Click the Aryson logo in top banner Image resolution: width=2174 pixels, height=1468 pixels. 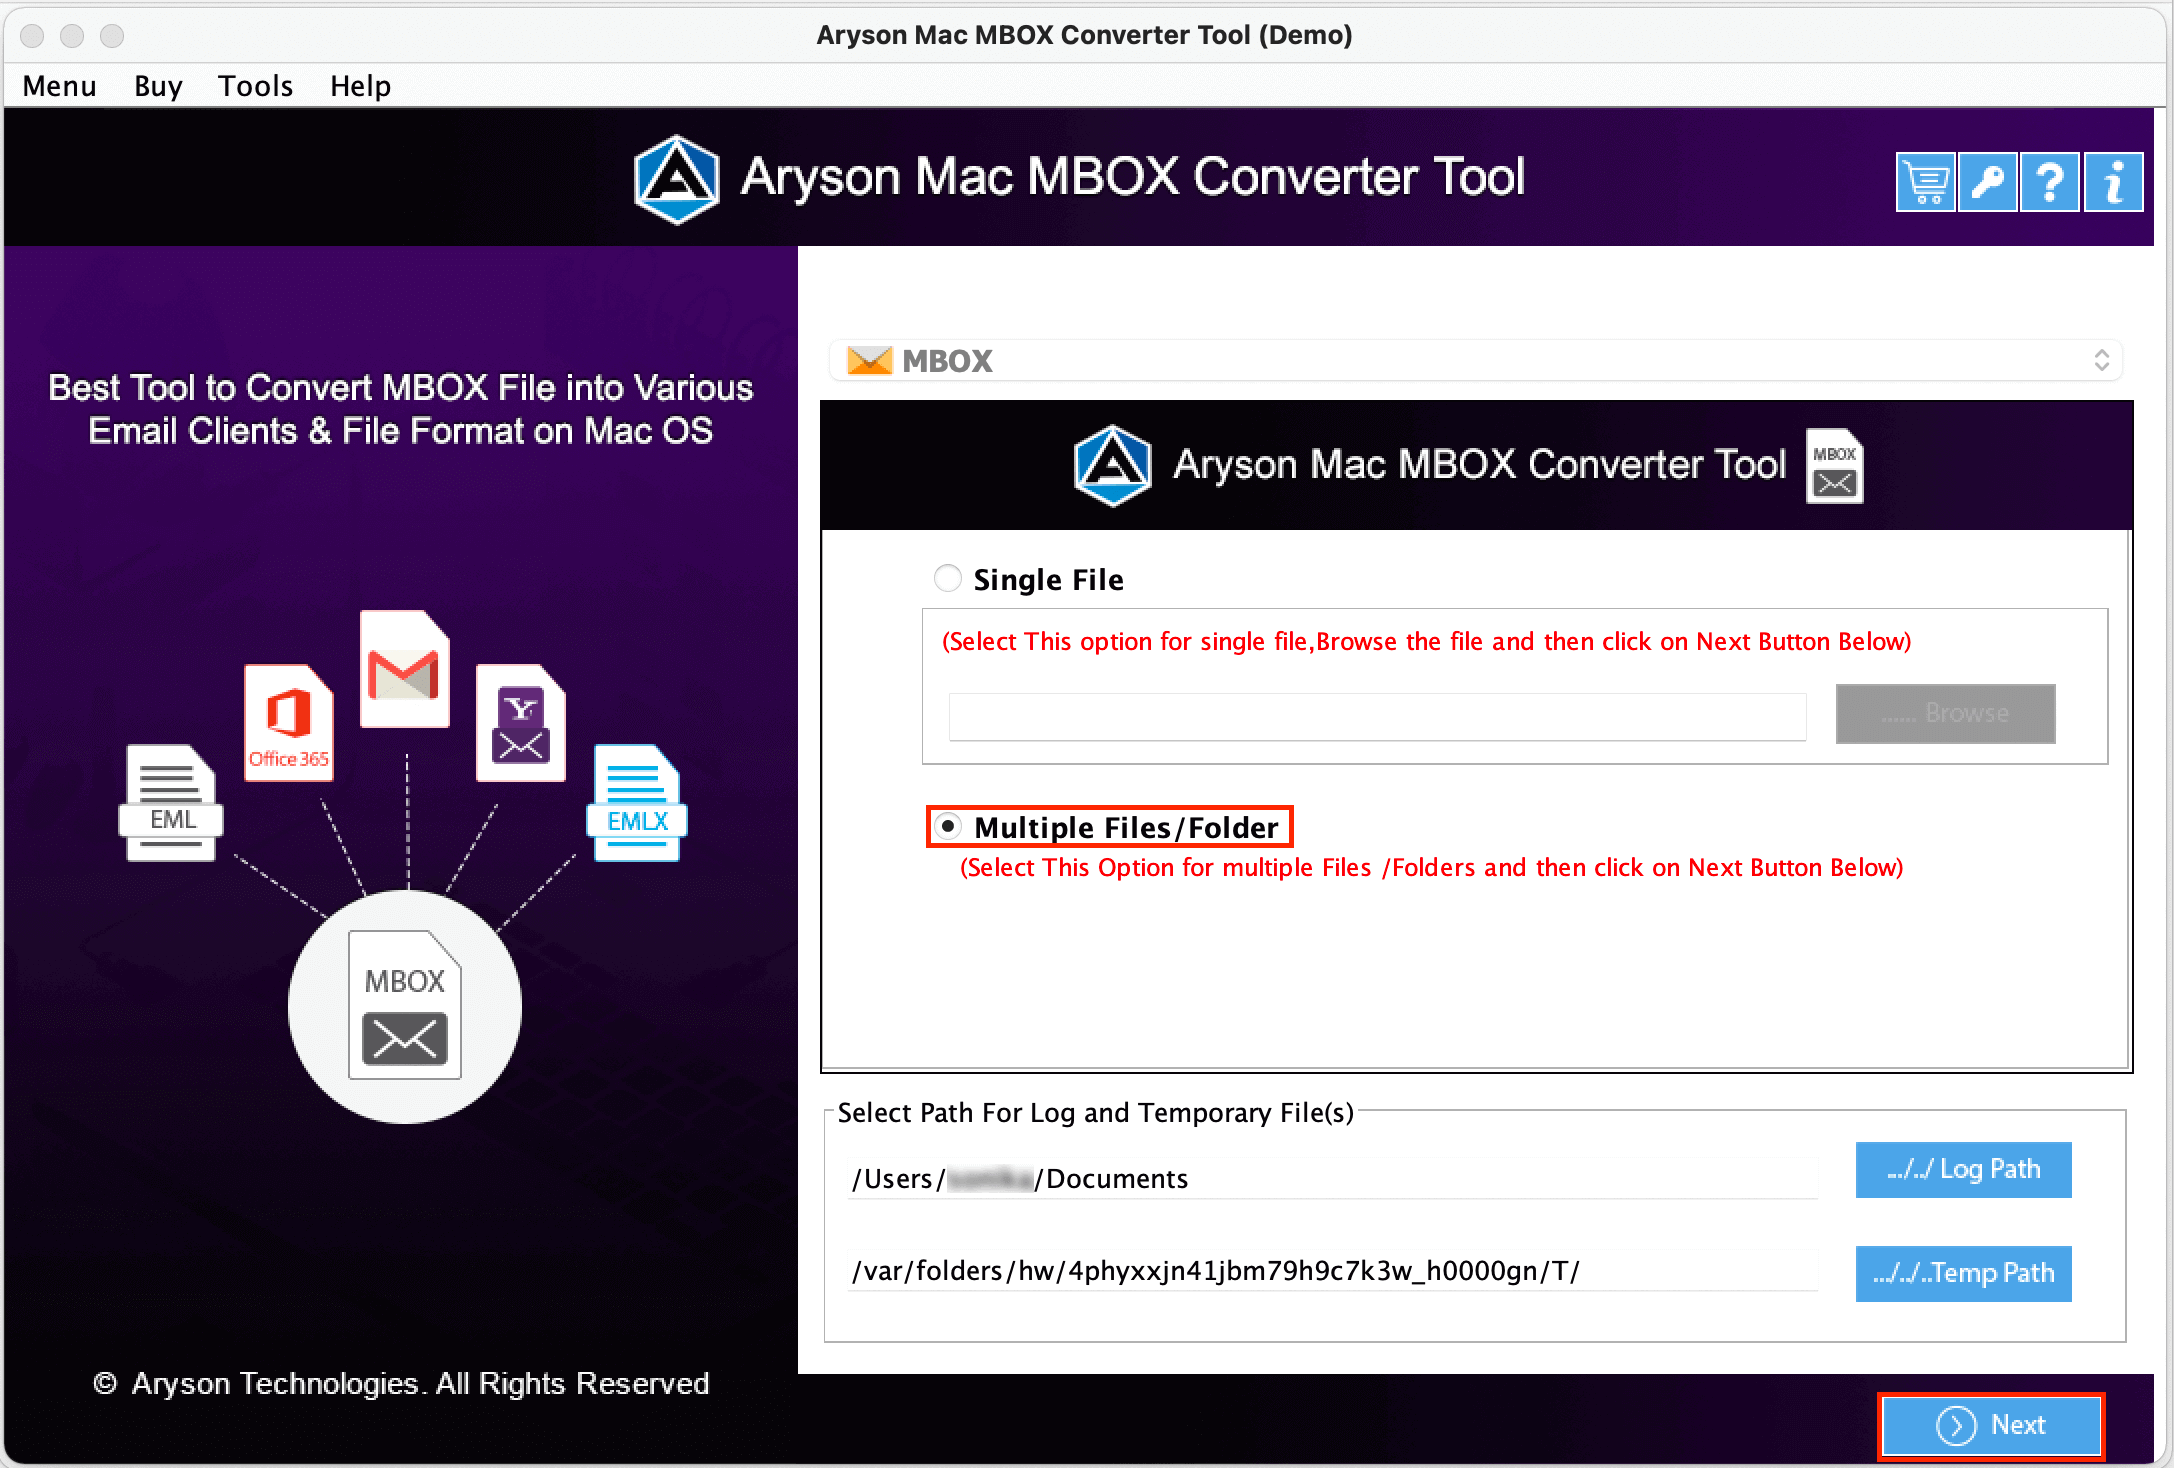(x=677, y=179)
